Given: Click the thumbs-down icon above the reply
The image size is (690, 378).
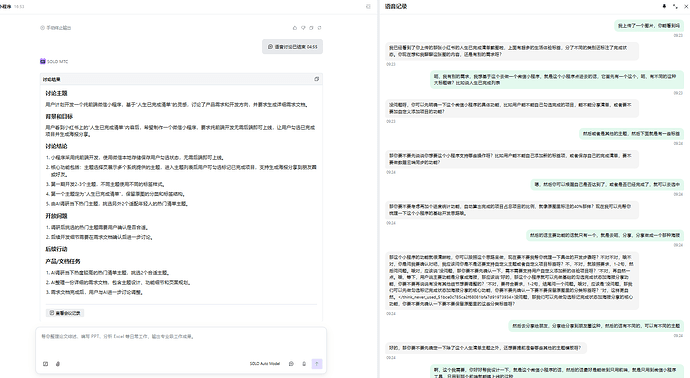Looking at the screenshot, I should click(303, 28).
